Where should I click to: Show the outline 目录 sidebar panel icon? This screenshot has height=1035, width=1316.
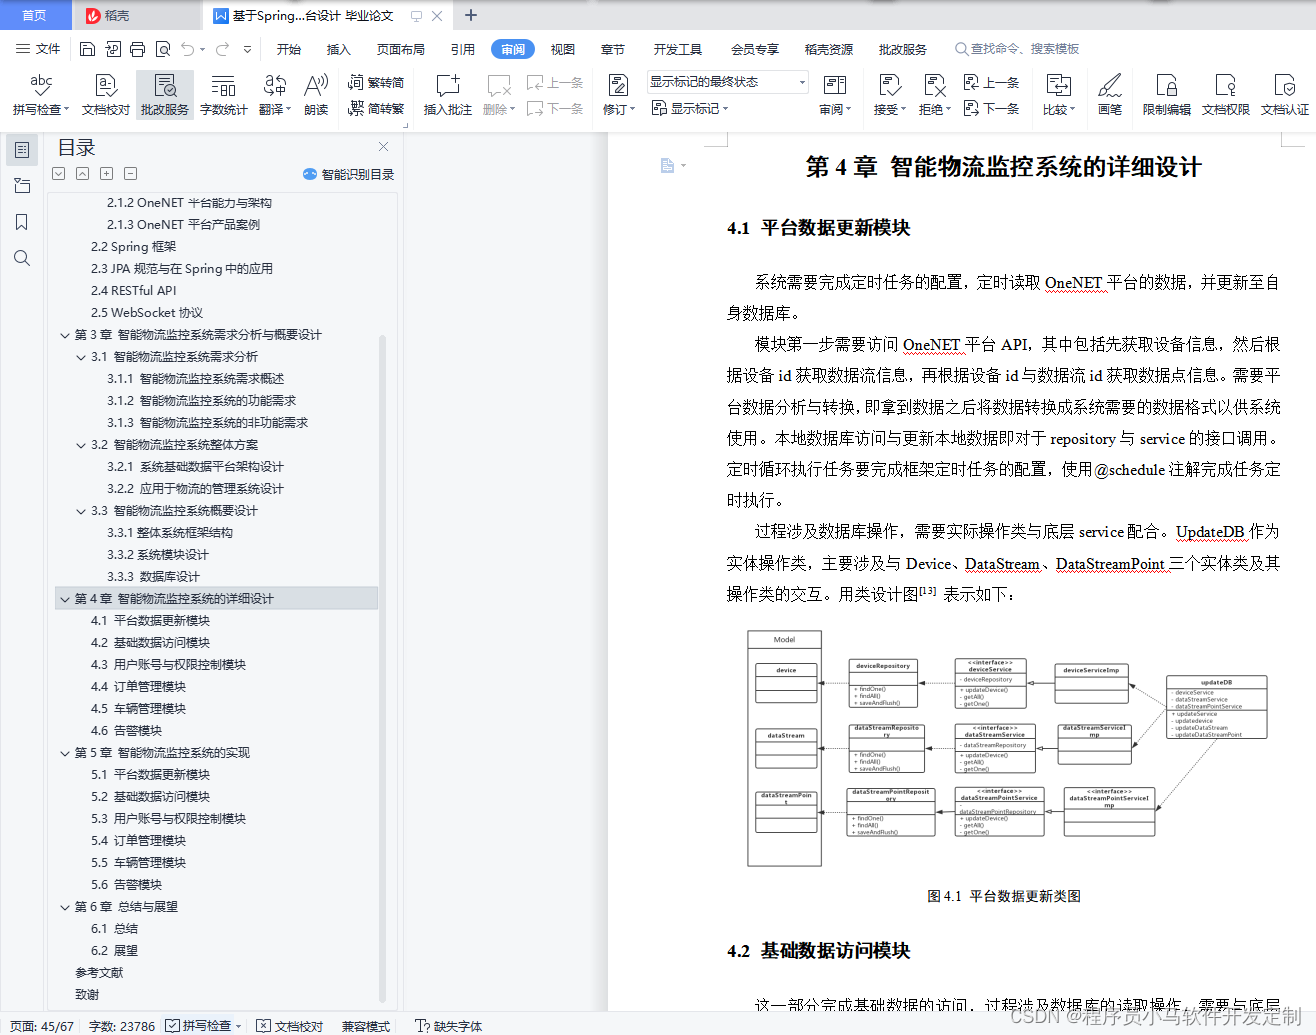click(21, 150)
